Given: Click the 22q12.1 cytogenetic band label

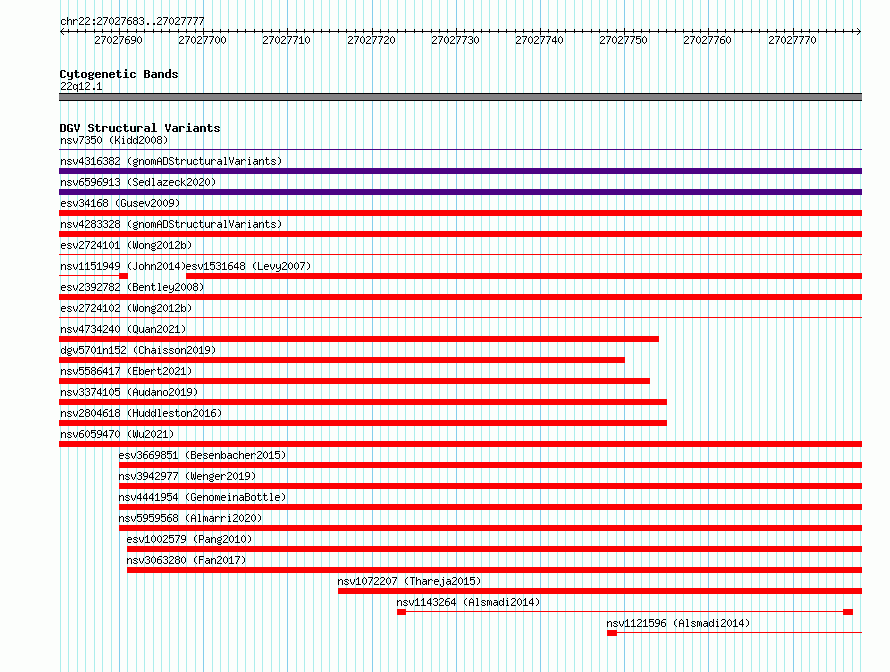Looking at the screenshot, I should (x=81, y=86).
